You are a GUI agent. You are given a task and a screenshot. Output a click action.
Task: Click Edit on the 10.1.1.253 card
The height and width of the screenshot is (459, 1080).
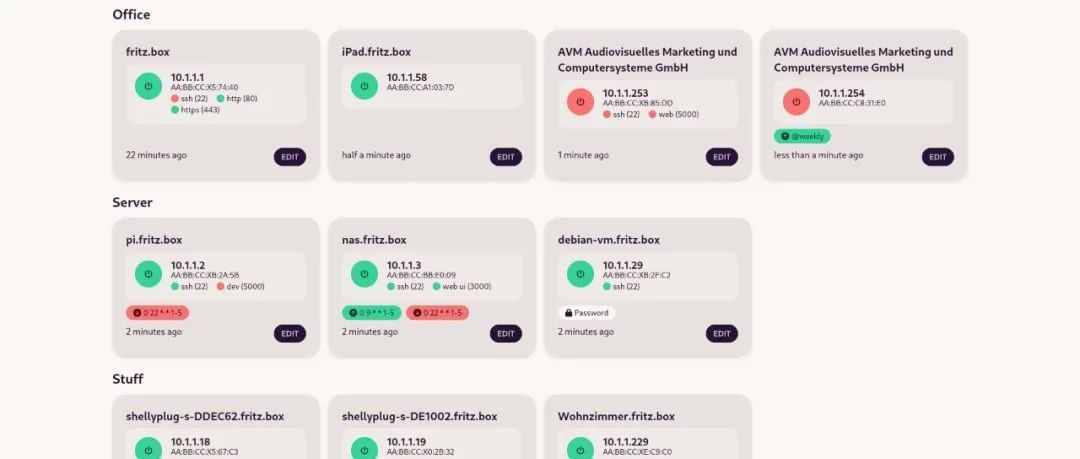[722, 157]
